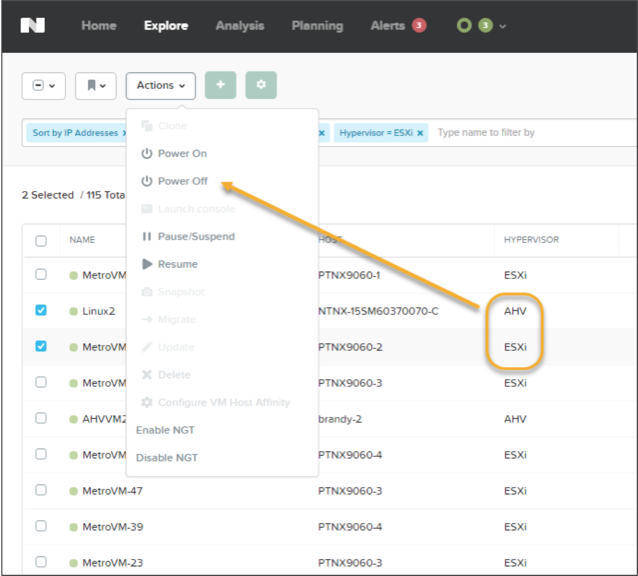
Task: Uncheck the checkbox for PTNX9060-2 row
Action: (x=41, y=346)
